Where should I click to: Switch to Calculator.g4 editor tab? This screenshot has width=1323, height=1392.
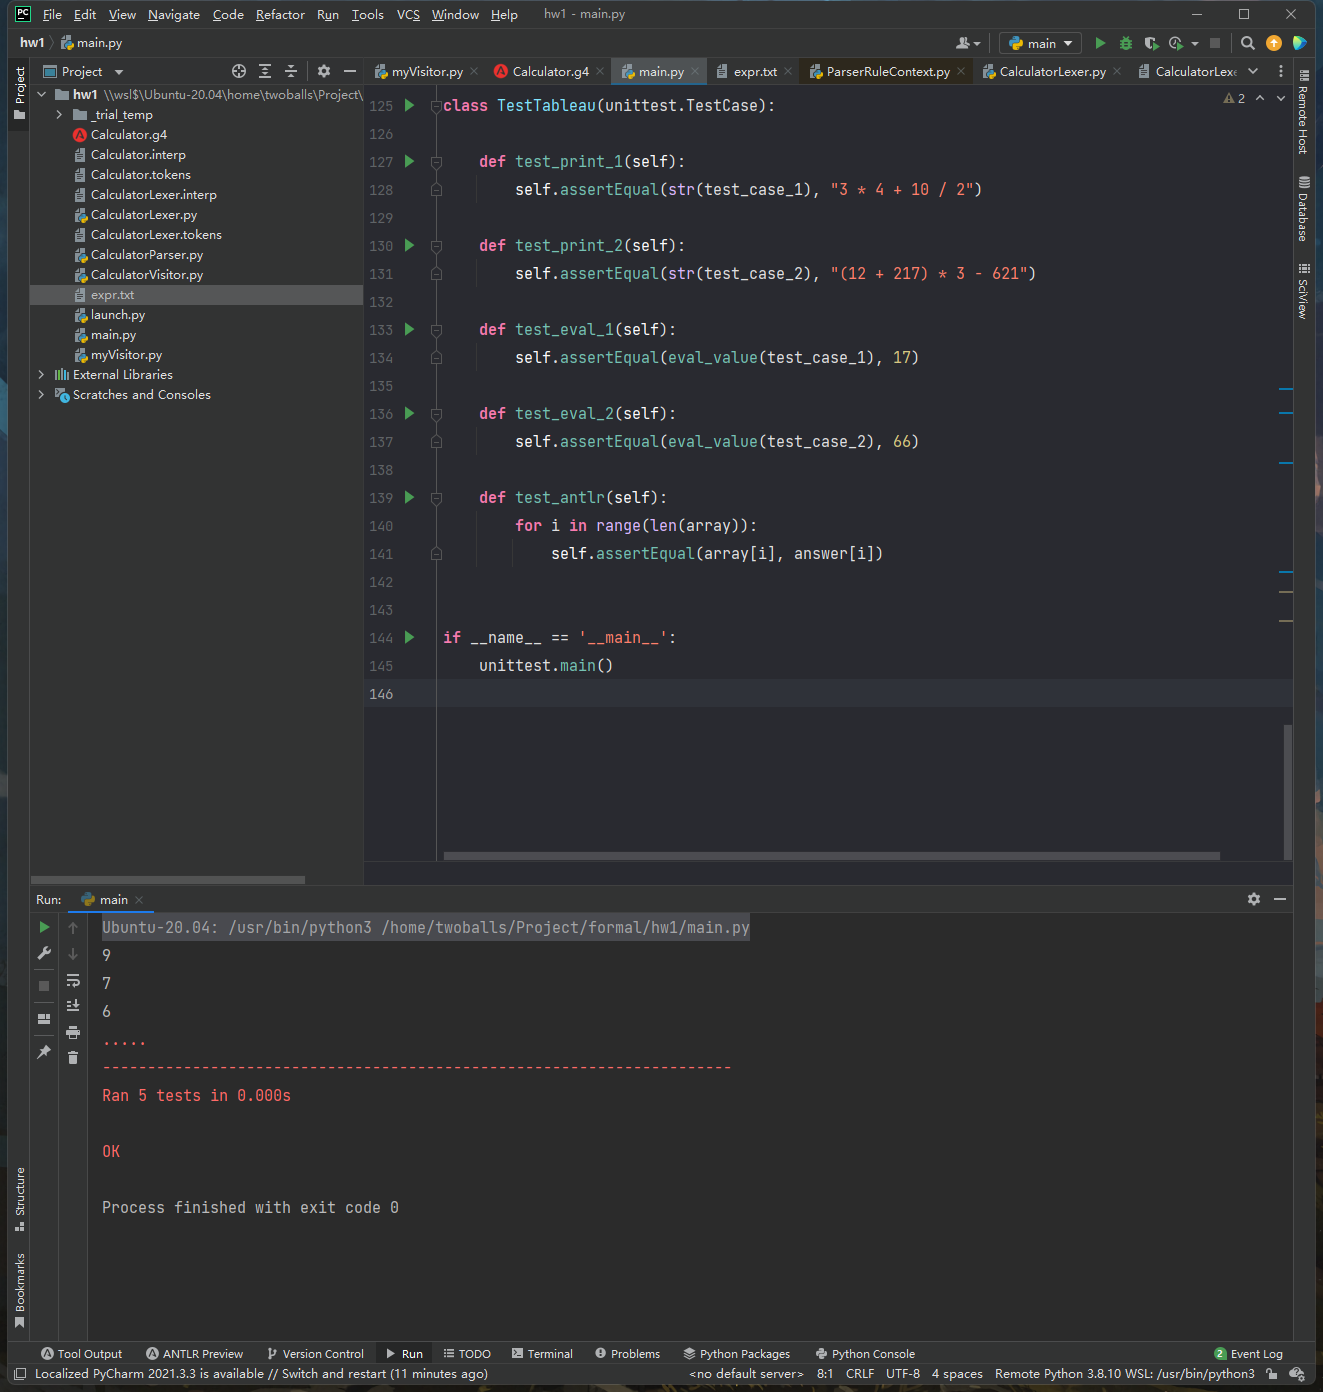pos(550,71)
